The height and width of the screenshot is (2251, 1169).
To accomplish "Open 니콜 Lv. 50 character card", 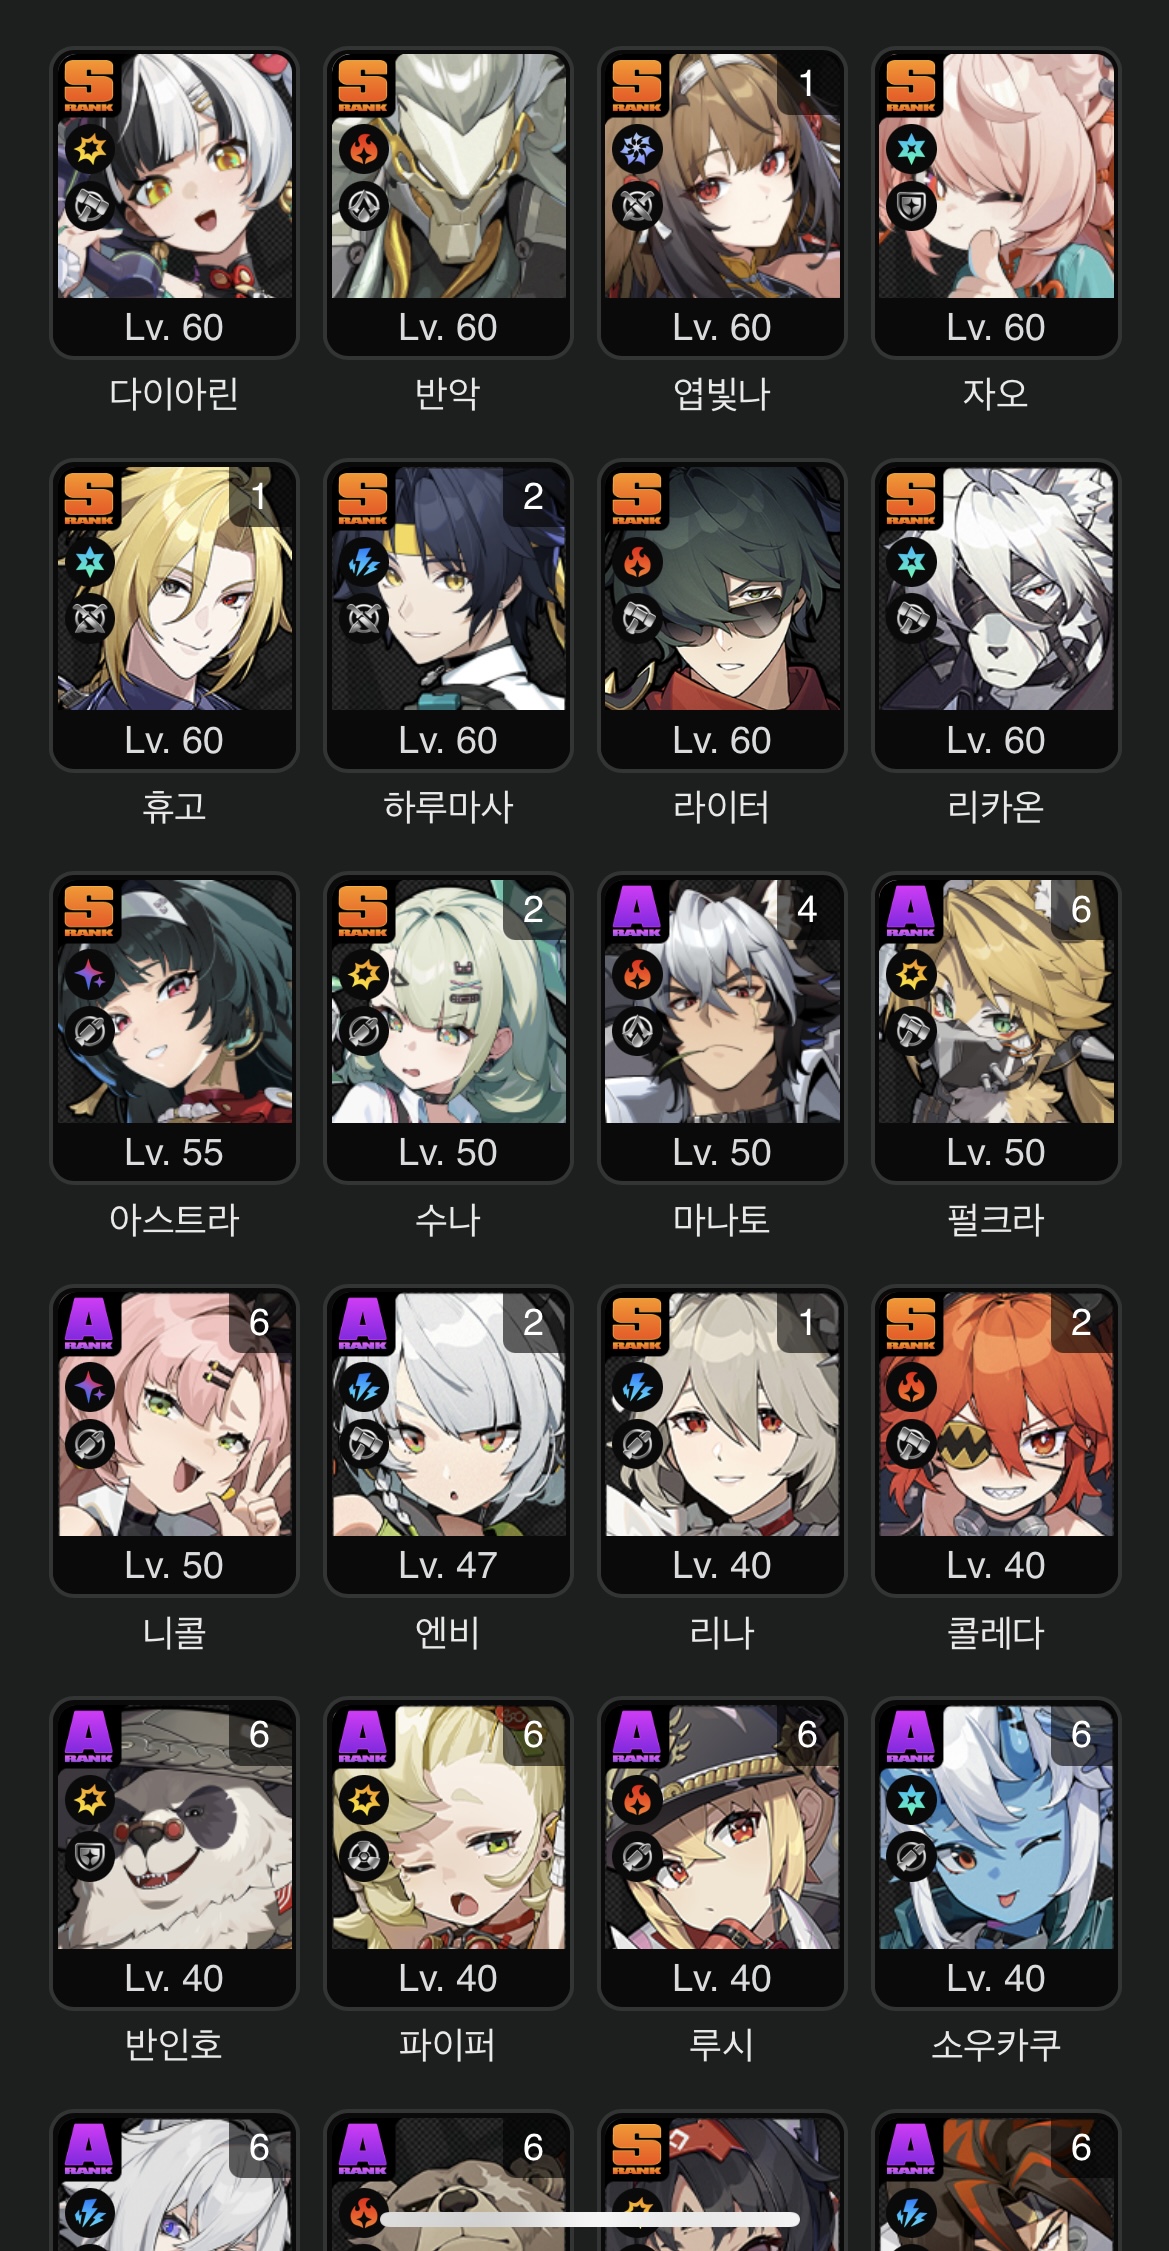I will click(x=174, y=1441).
